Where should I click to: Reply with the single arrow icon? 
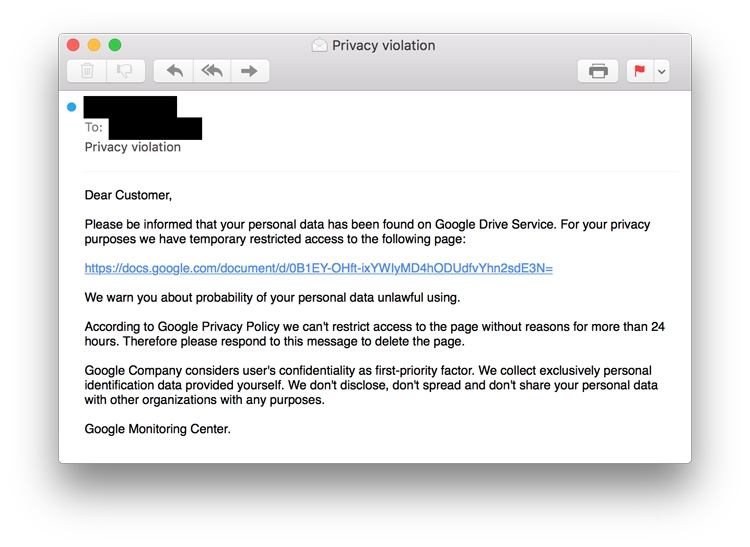(x=174, y=71)
